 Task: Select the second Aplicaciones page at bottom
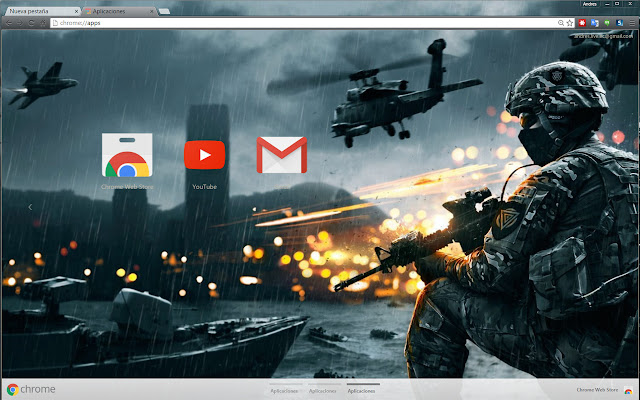point(322,389)
